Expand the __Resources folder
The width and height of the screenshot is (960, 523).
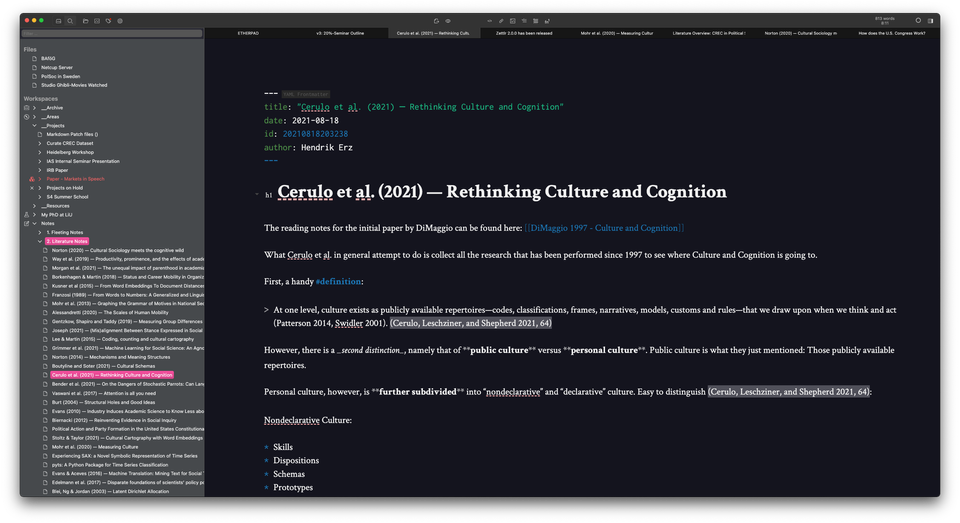35,206
